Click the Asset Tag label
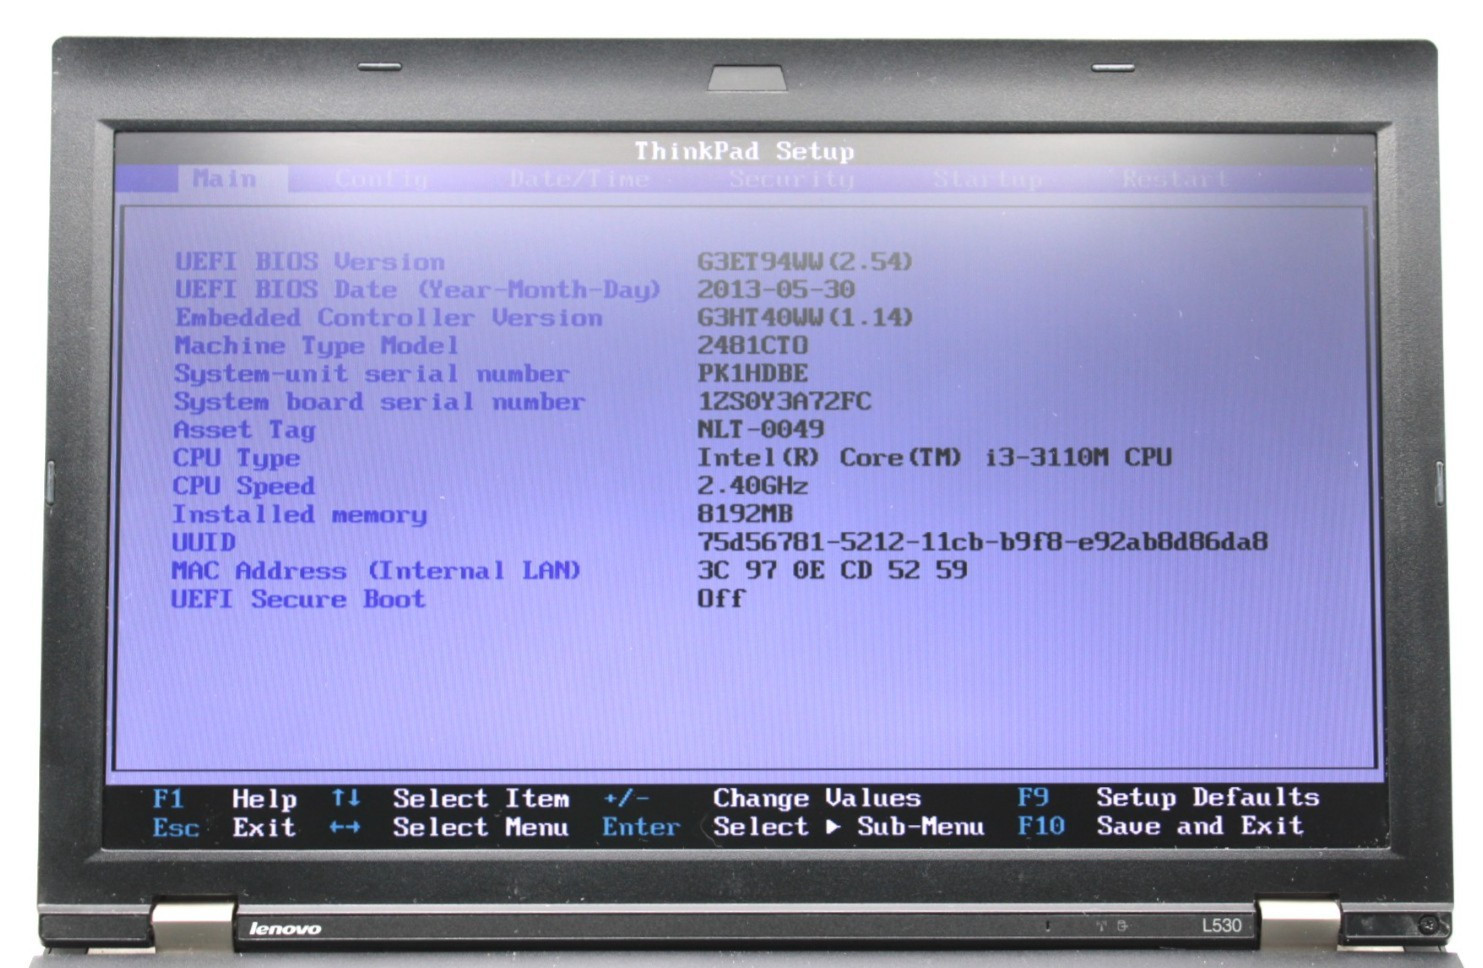Screen dimensions: 1483x968 click(244, 430)
